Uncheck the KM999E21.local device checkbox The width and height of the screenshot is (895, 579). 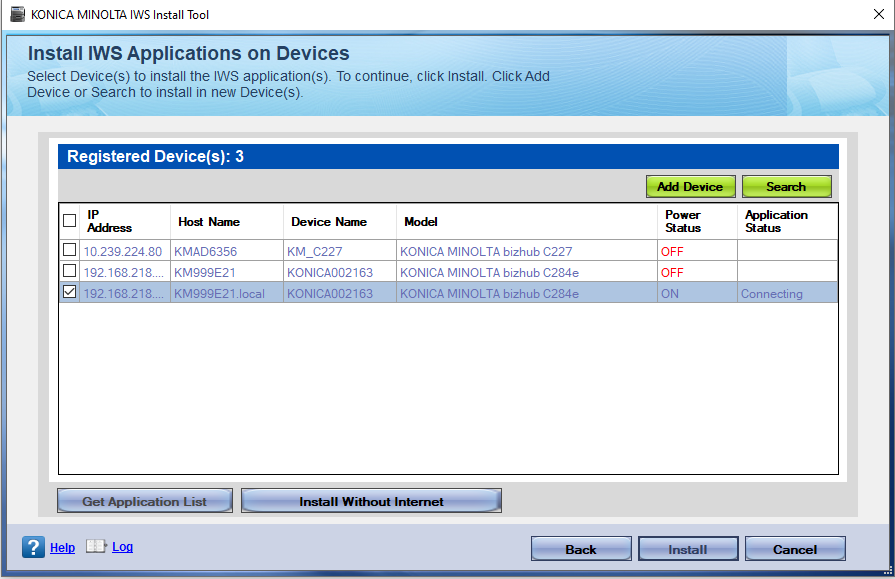coord(69,293)
